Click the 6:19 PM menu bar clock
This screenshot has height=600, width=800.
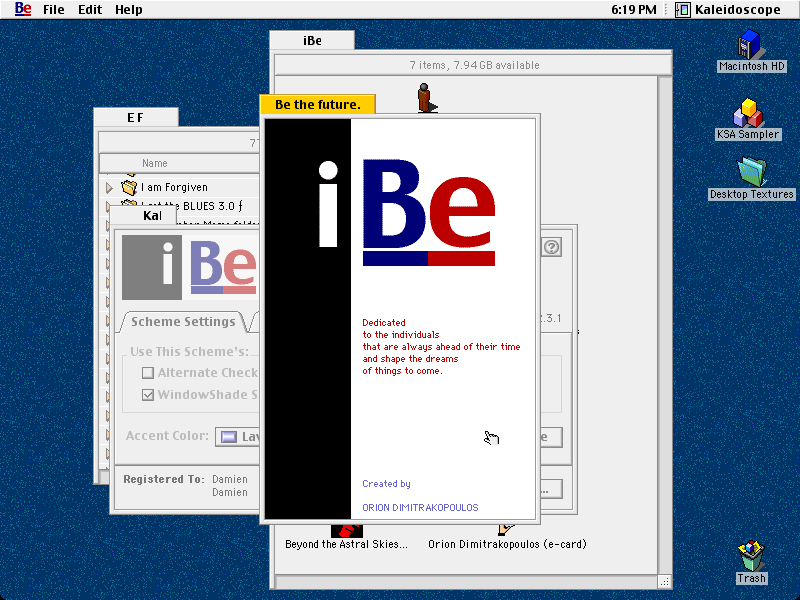pos(634,10)
